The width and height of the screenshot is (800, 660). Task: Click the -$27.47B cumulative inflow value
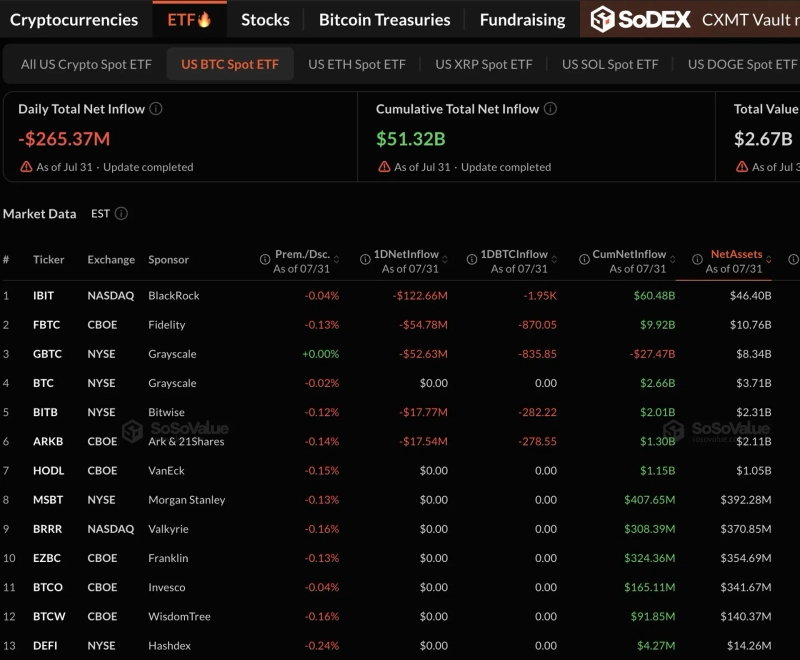tap(652, 353)
